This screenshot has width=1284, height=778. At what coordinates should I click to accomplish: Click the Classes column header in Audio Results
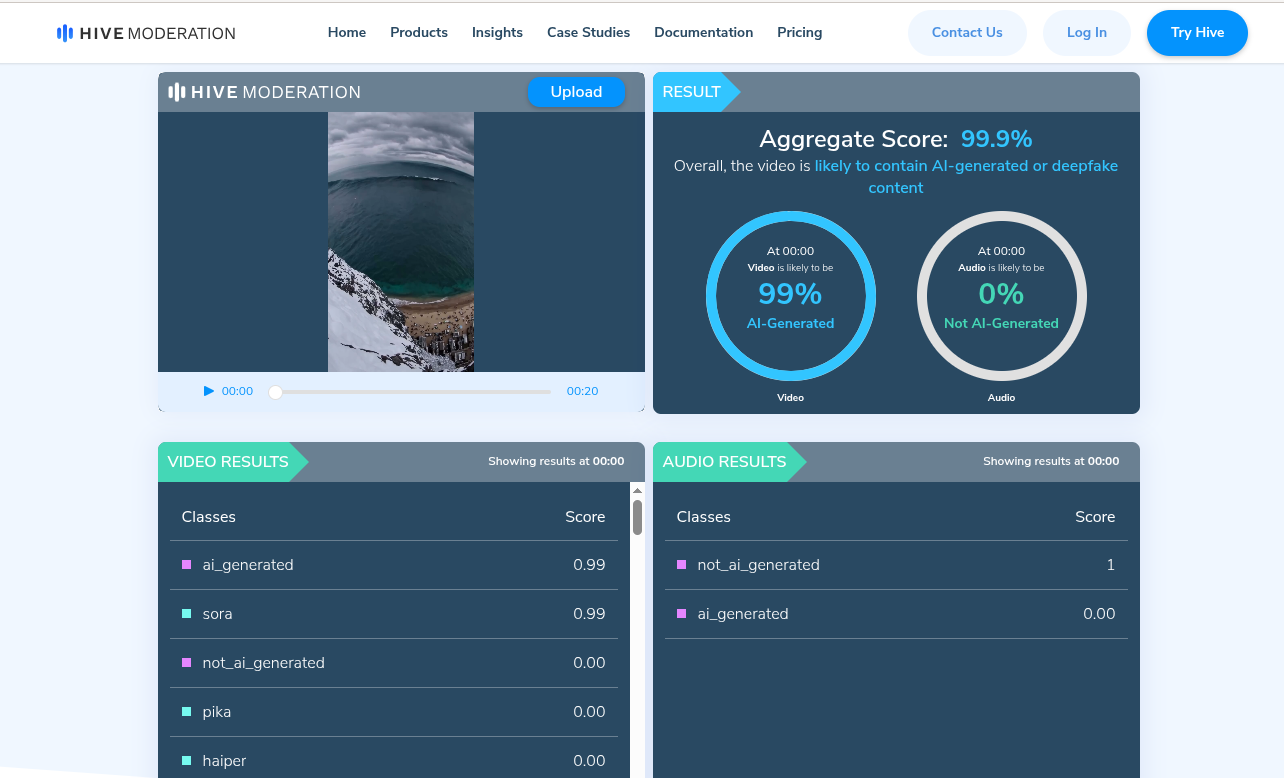[x=703, y=517]
